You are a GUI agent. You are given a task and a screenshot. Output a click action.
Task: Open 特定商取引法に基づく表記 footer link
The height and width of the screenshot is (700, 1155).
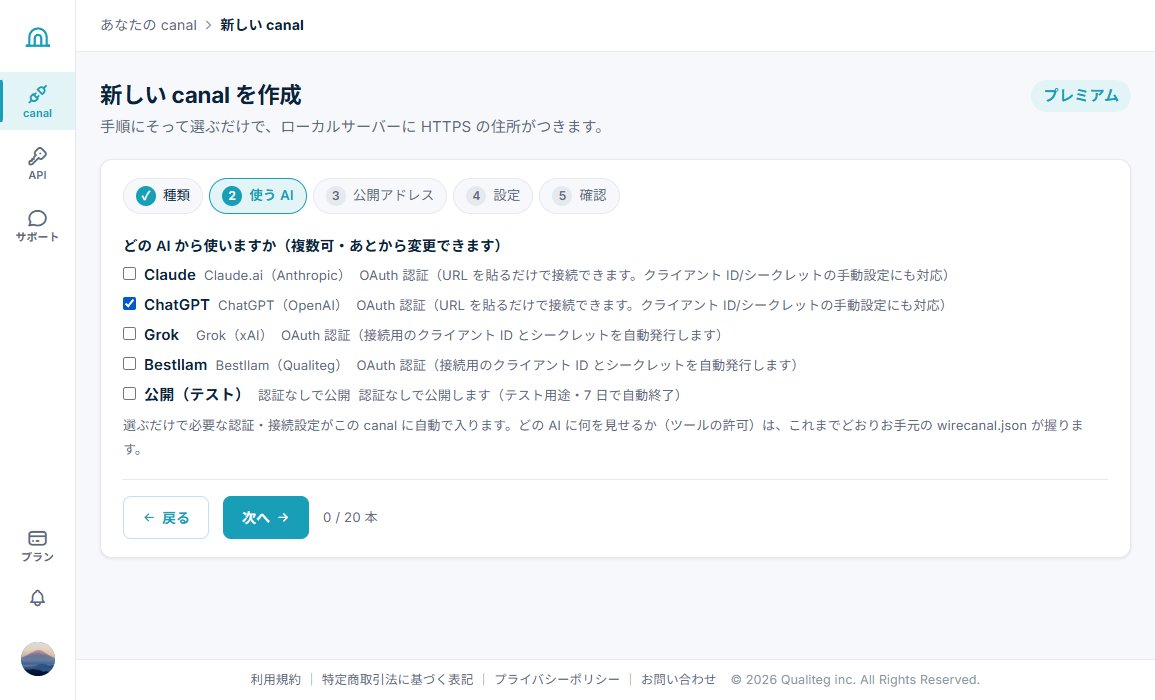pos(397,679)
